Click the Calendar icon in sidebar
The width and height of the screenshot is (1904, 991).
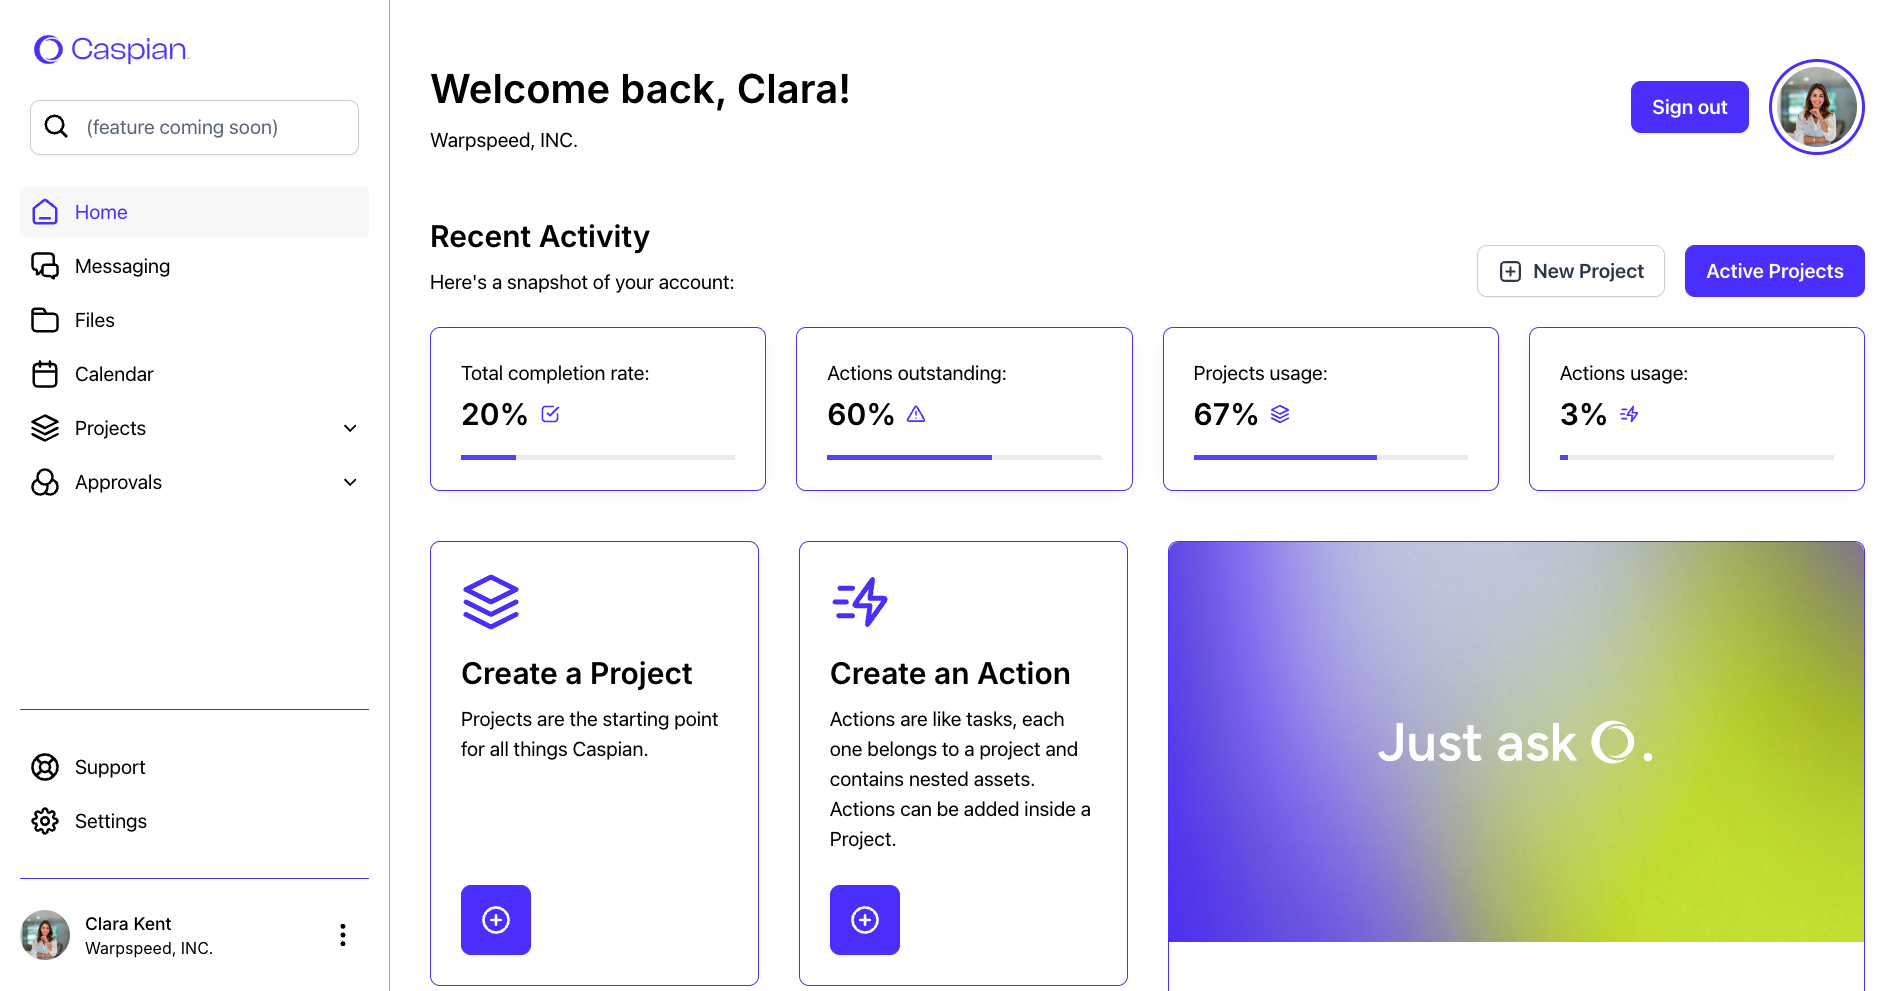point(45,374)
